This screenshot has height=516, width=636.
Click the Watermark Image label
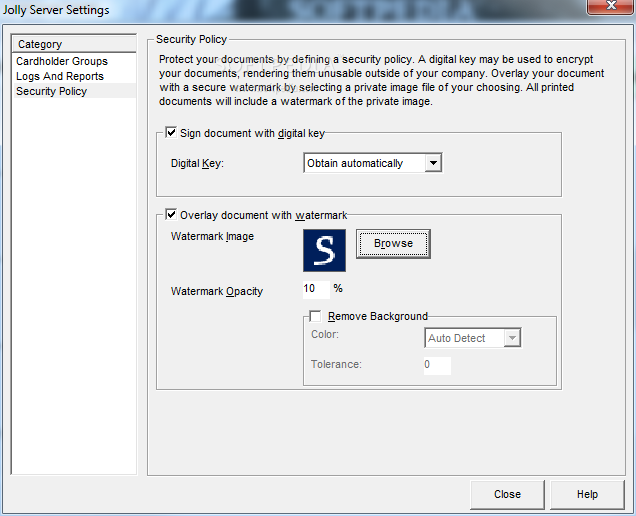tap(212, 236)
